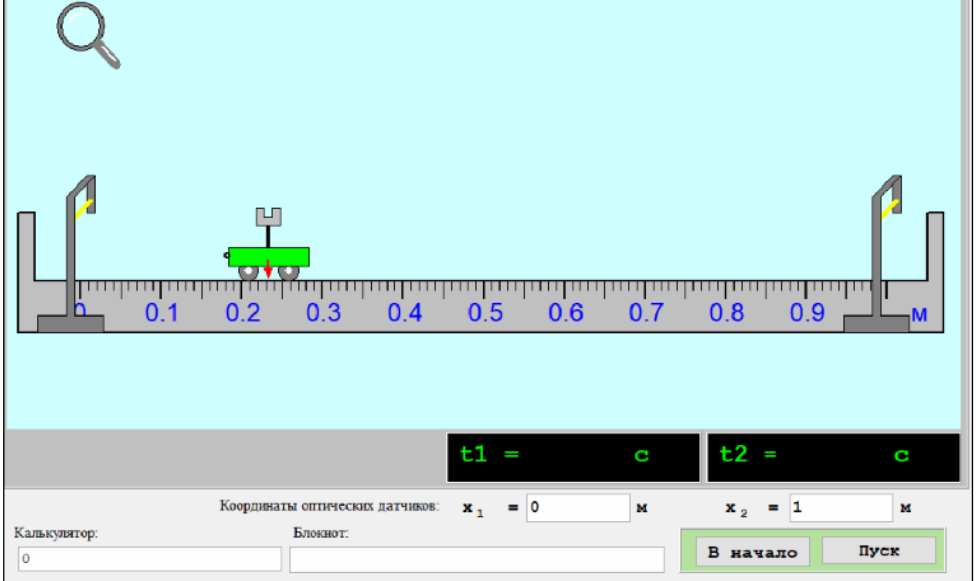Click the Калькулятор: label
Image resolution: width=976 pixels, height=581 pixels.
tap(56, 533)
